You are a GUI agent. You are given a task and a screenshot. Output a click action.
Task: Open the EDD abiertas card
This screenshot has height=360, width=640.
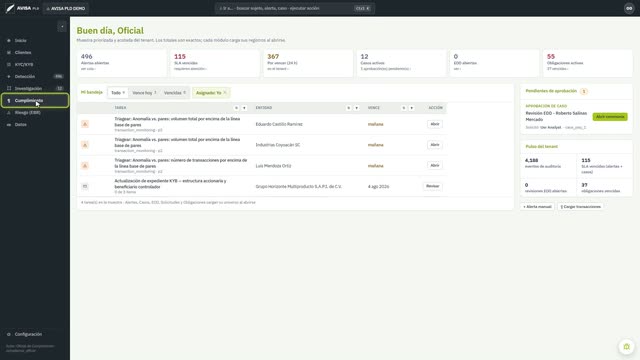(x=494, y=63)
